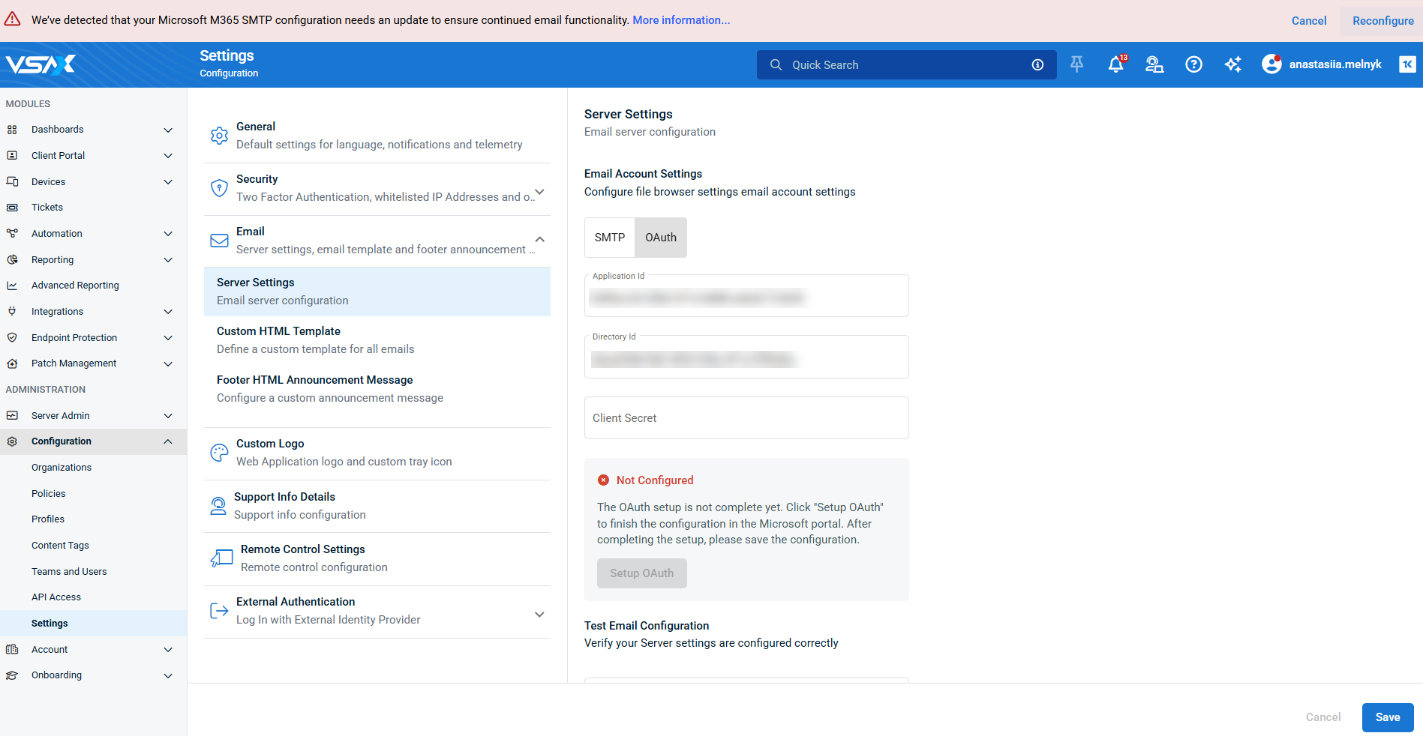Expand External Authentication section
The width and height of the screenshot is (1423, 736).
[539, 614]
